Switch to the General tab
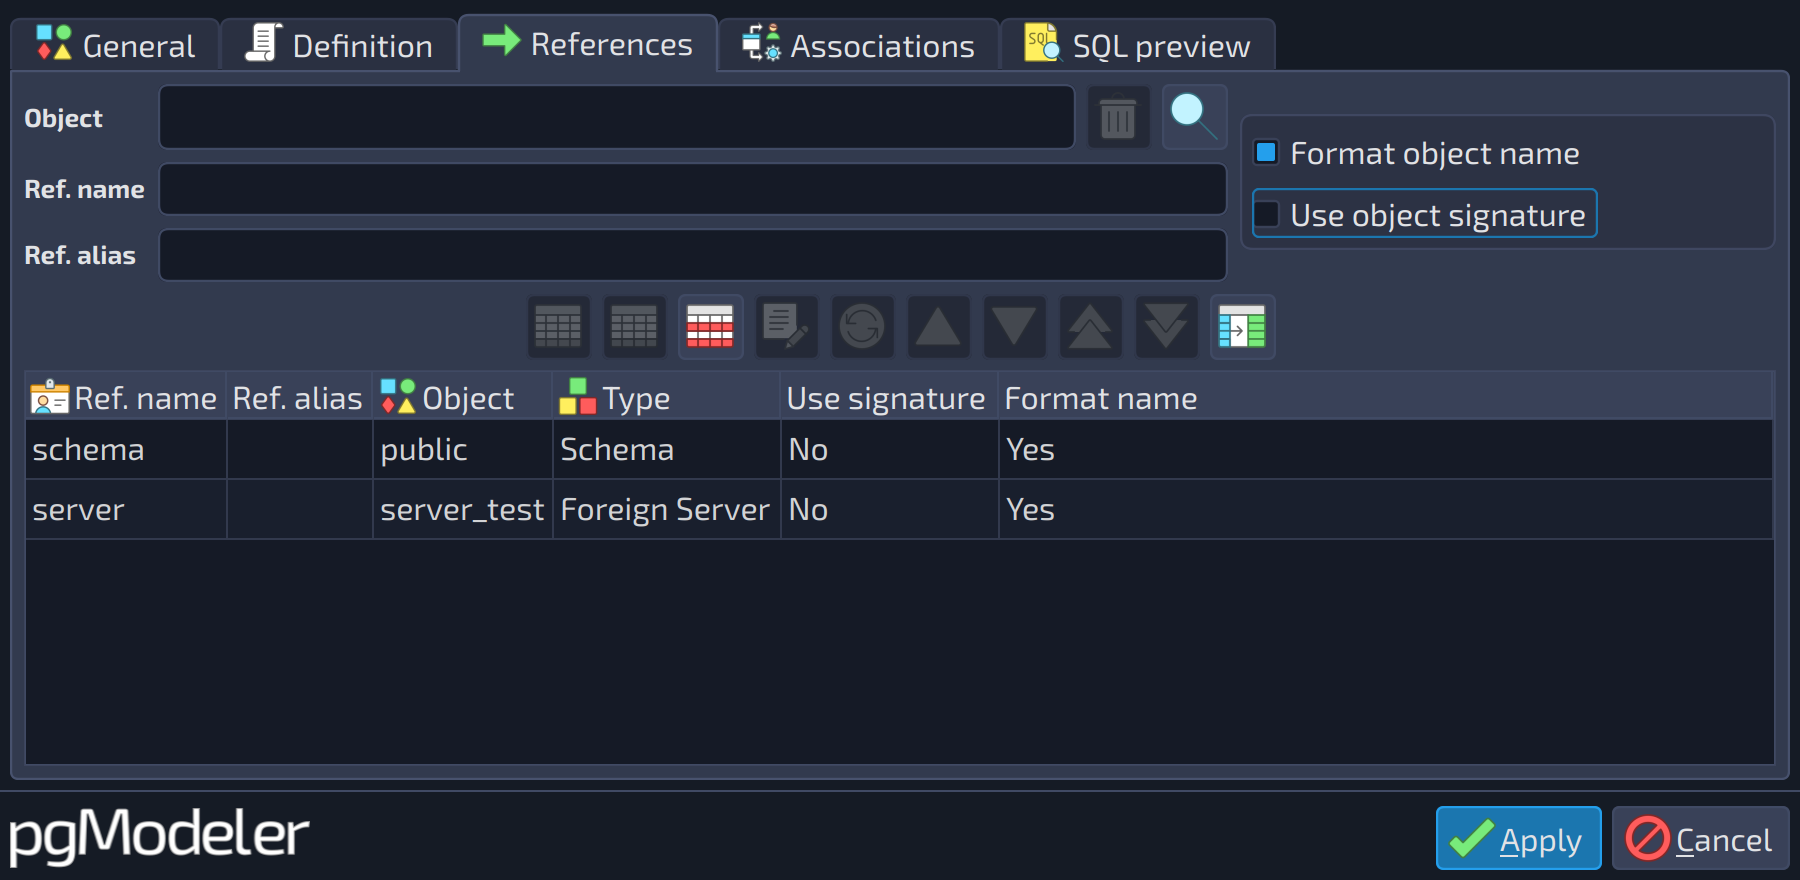The image size is (1800, 880). pyautogui.click(x=116, y=46)
